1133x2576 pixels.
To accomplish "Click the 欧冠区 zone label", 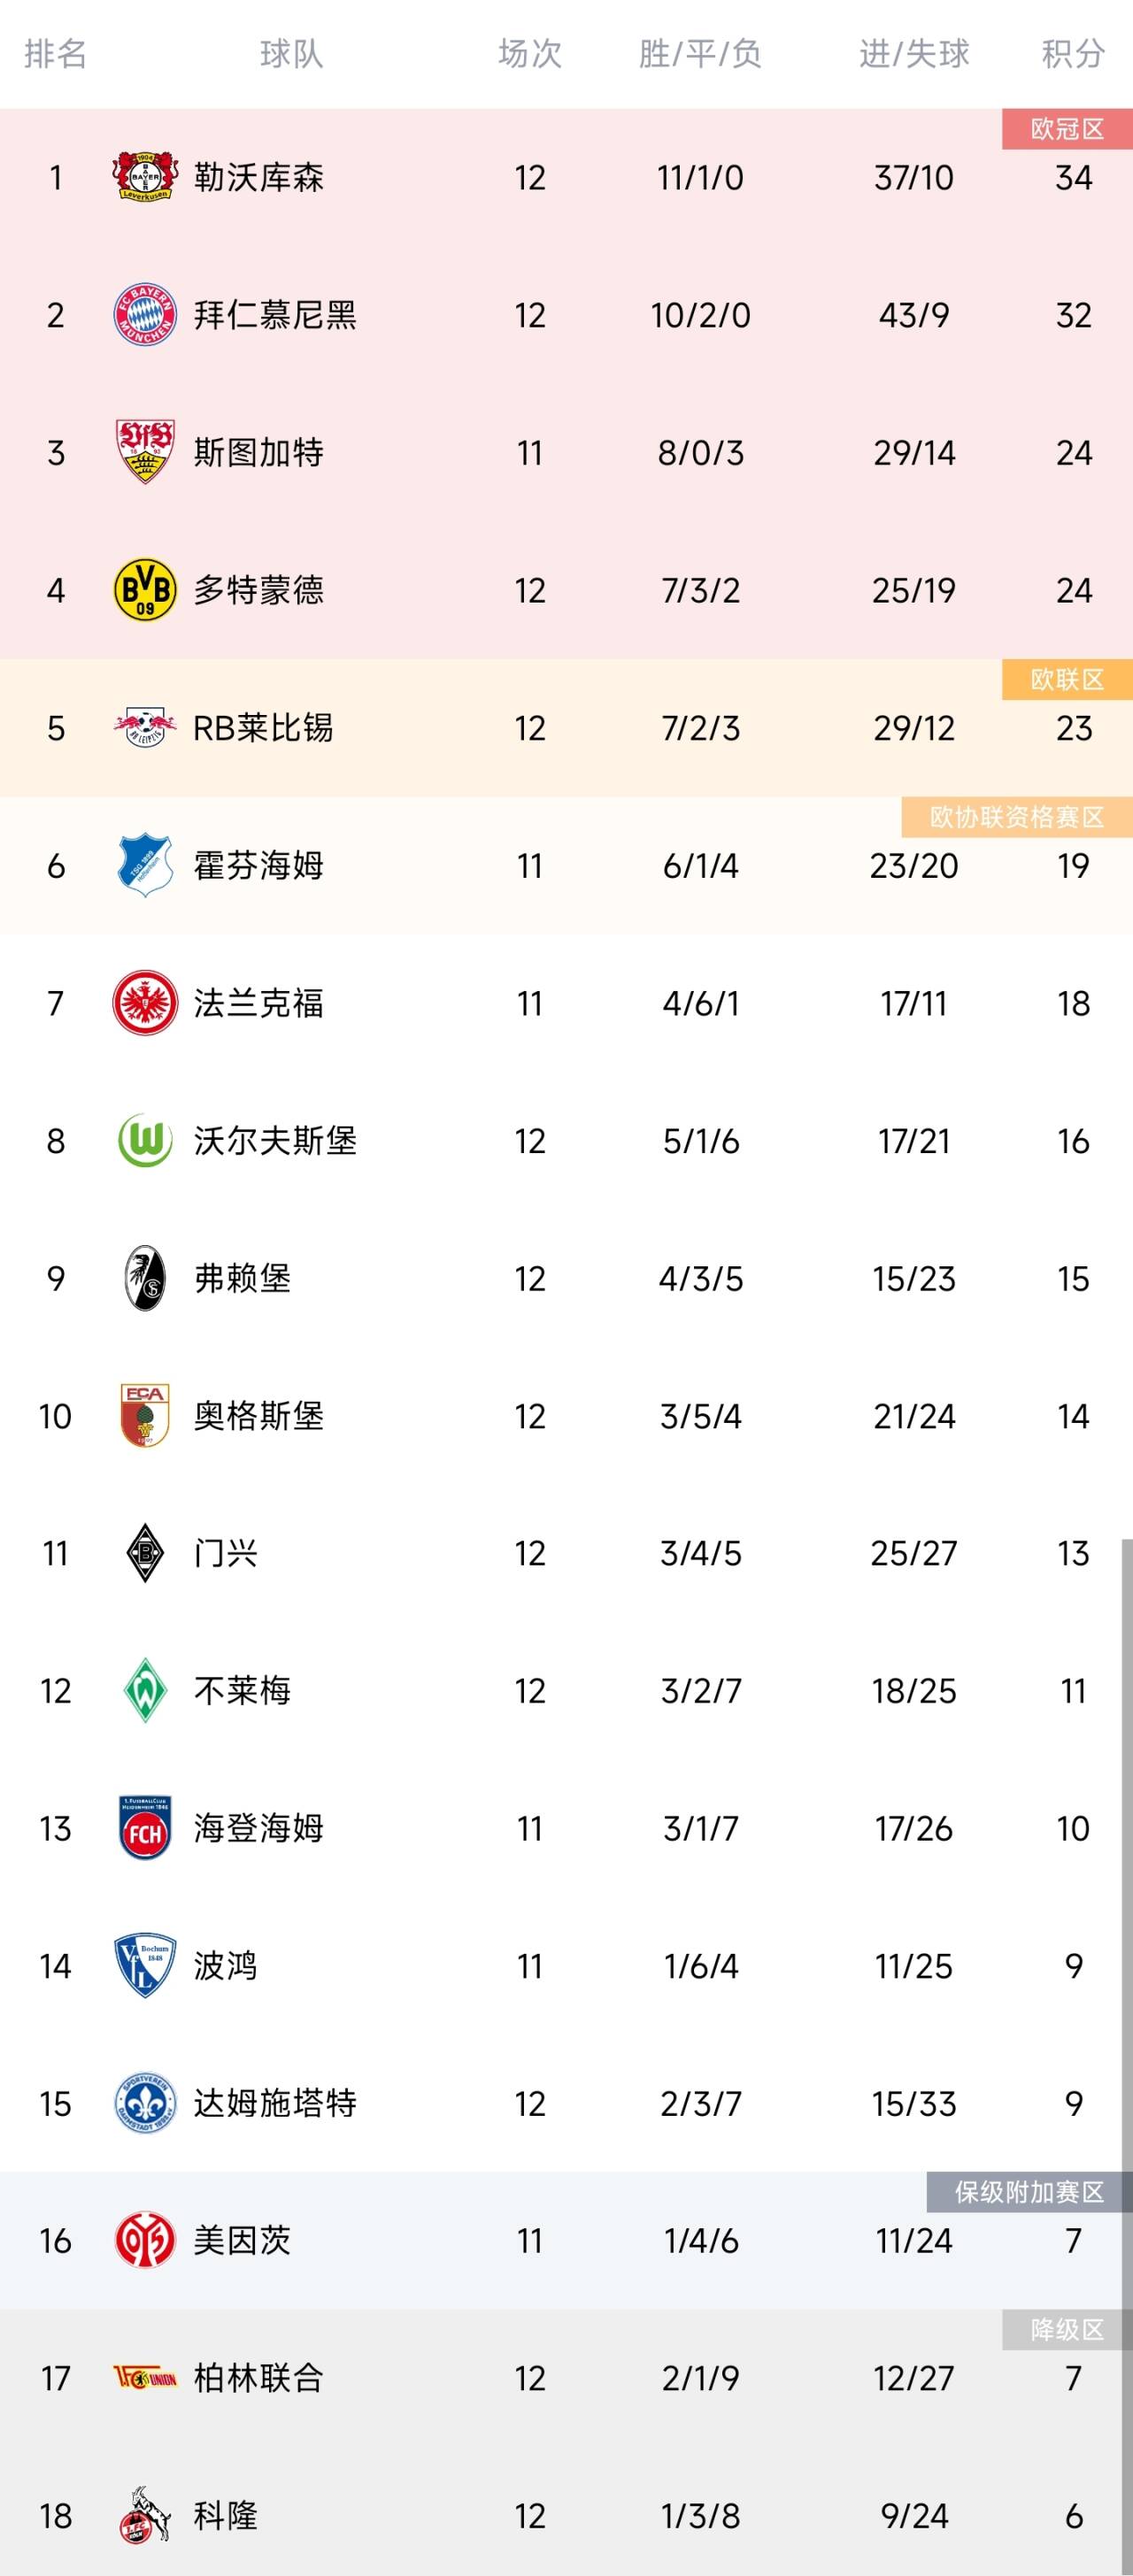I will coord(1067,130).
